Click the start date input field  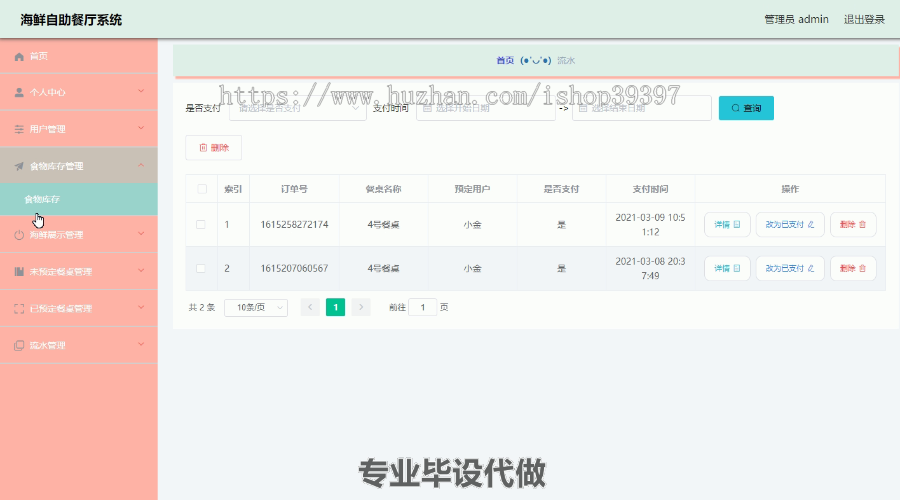click(x=486, y=108)
